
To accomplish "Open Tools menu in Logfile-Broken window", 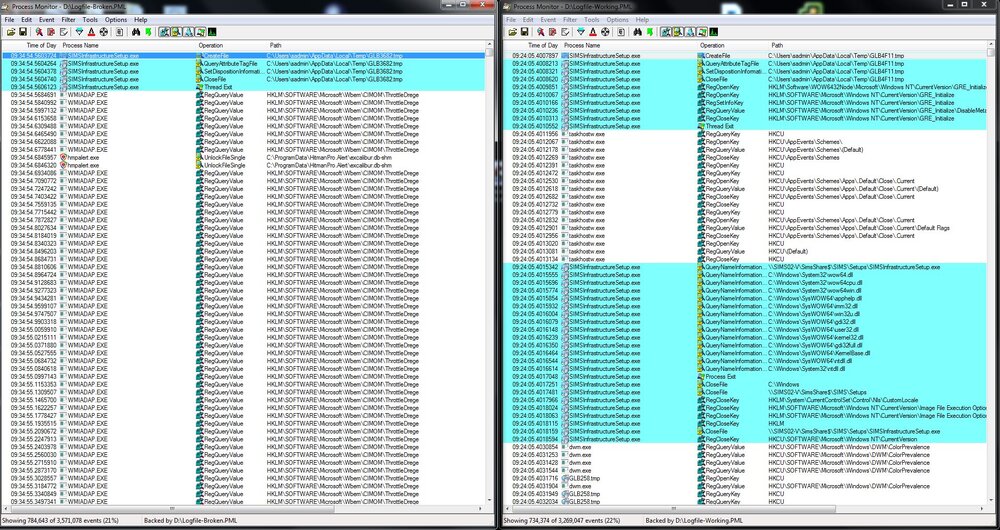I will click(x=90, y=20).
